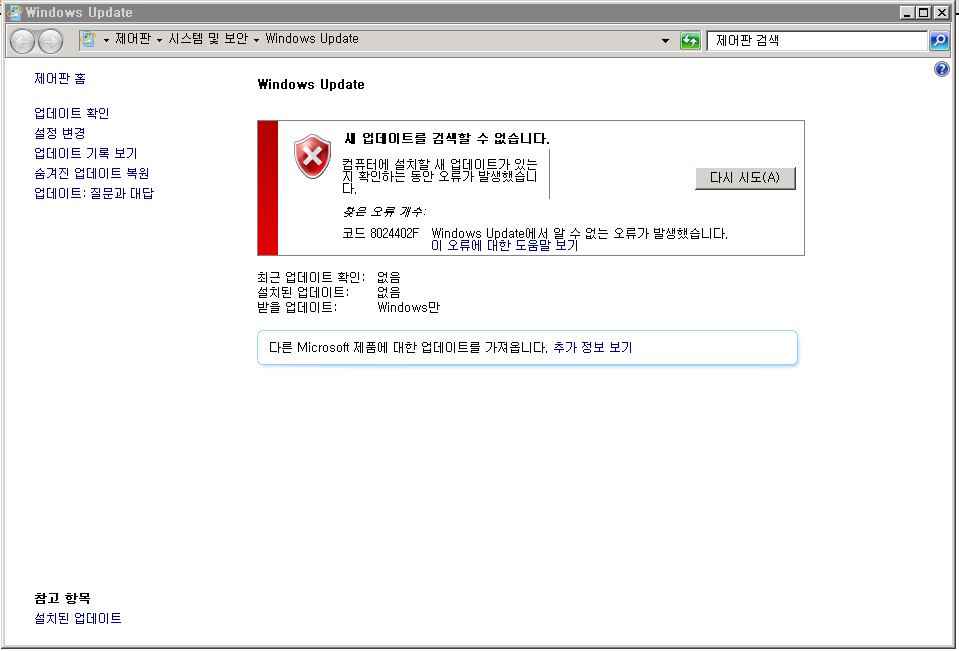959x651 pixels.
Task: Expand dropdown arrow after 시스템 및 보안
Action: (x=256, y=40)
